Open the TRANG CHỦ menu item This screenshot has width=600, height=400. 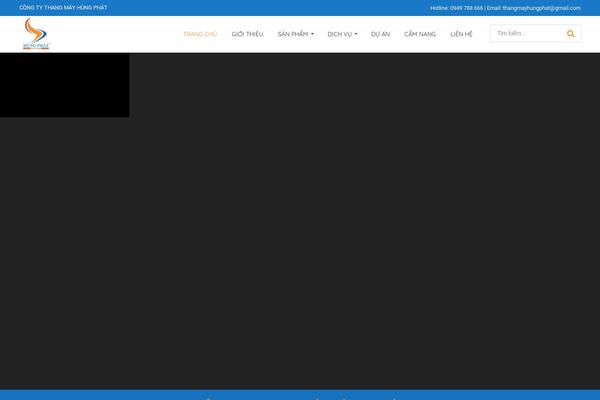[200, 34]
